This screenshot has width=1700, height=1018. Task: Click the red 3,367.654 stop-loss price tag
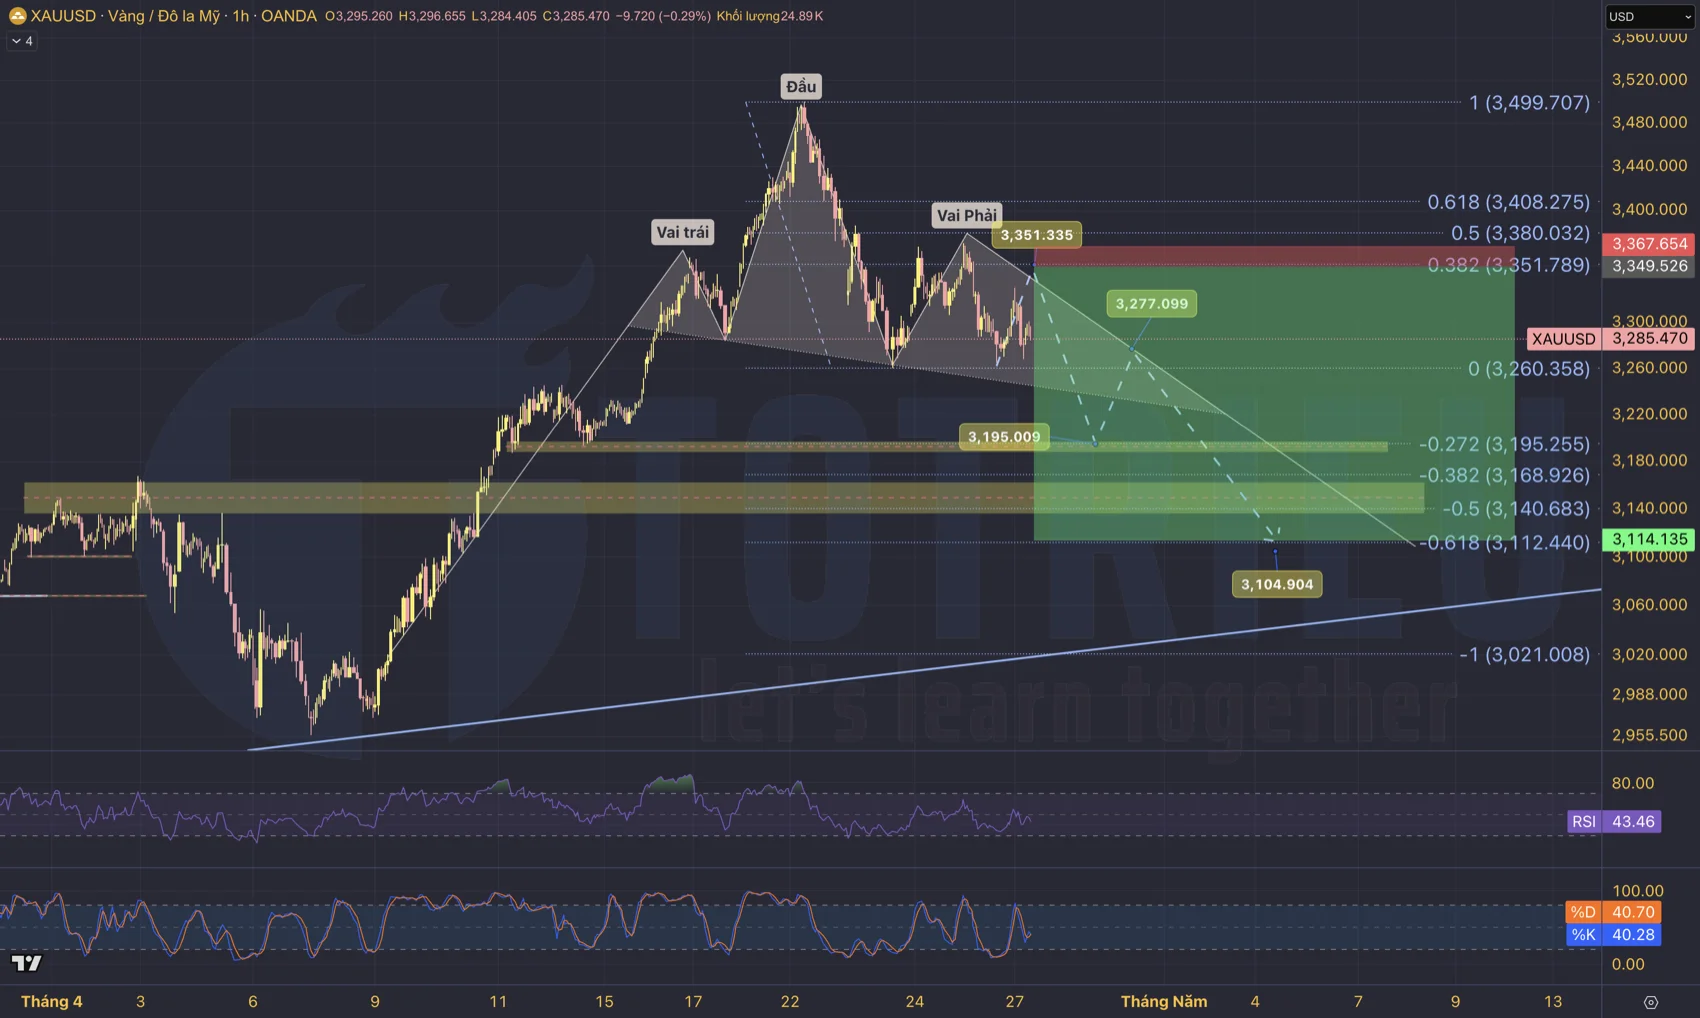1649,244
